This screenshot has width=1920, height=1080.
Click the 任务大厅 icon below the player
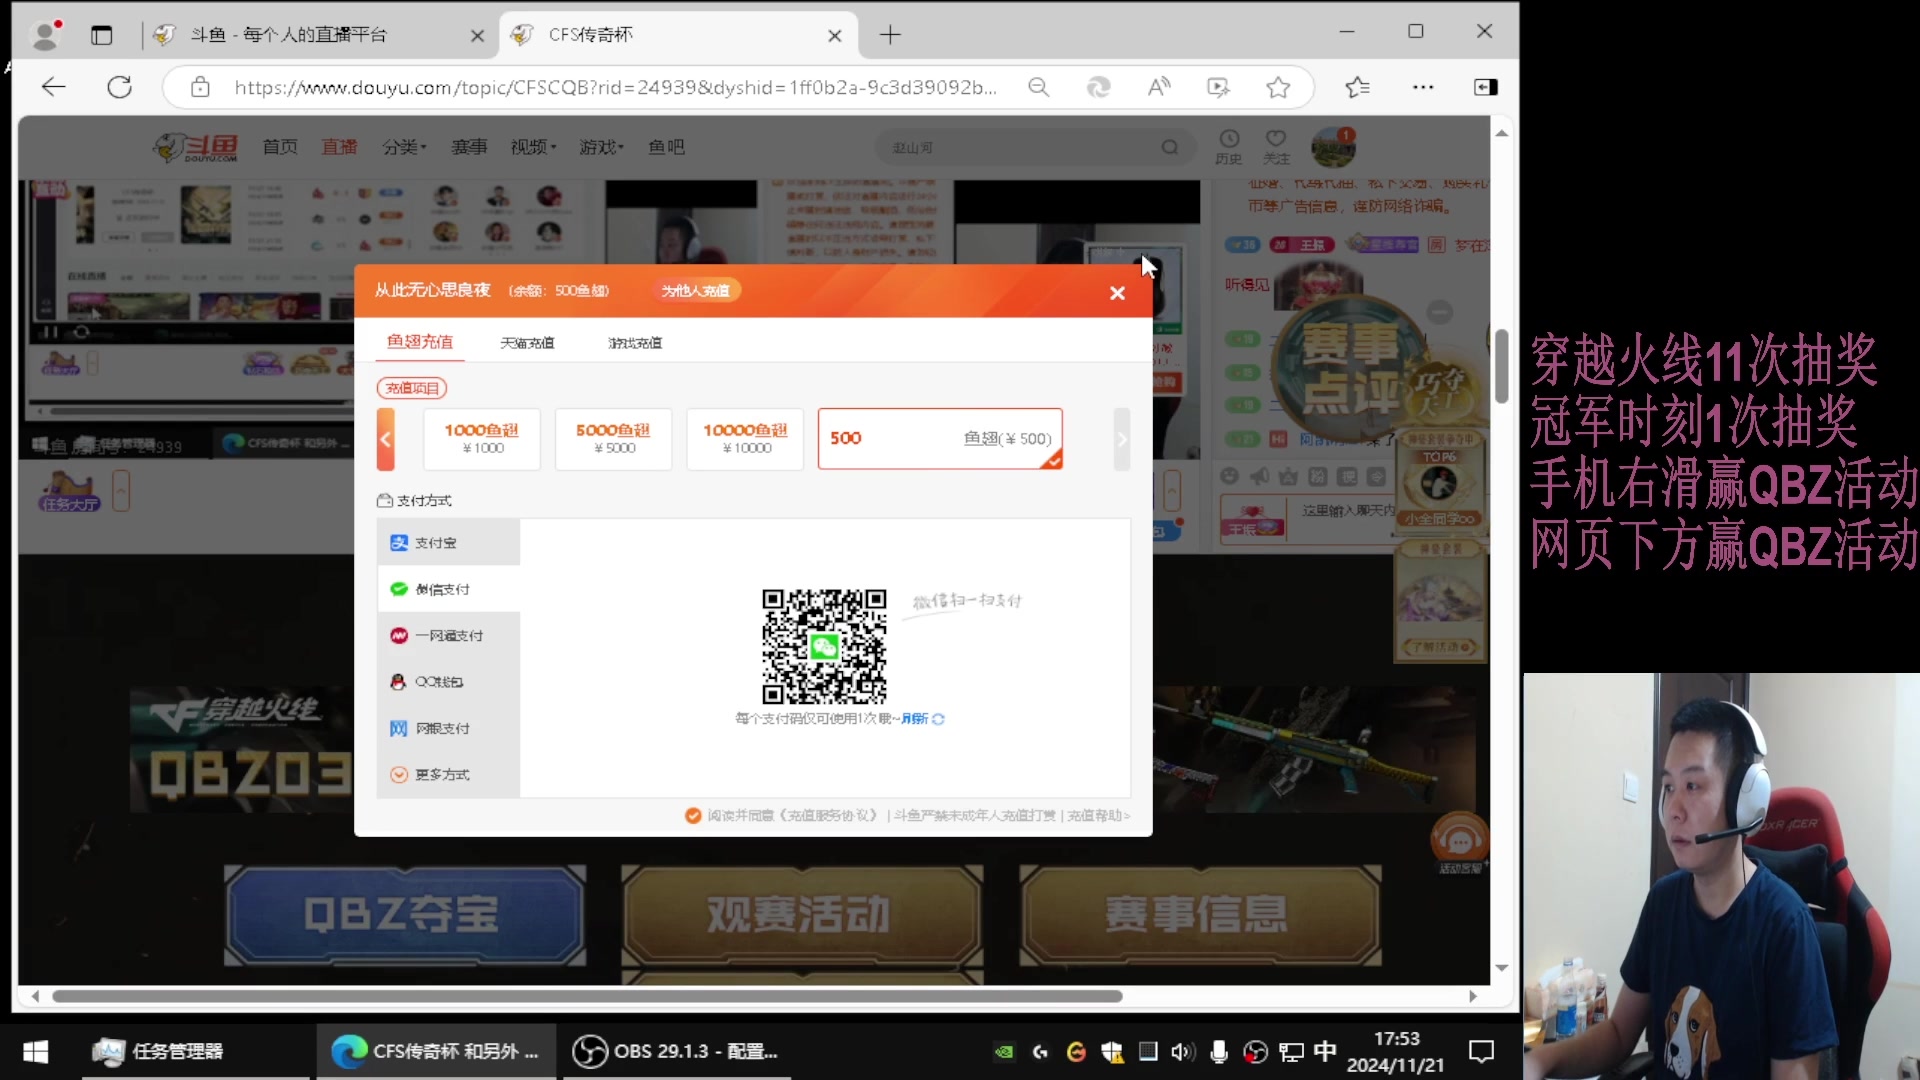pyautogui.click(x=69, y=492)
